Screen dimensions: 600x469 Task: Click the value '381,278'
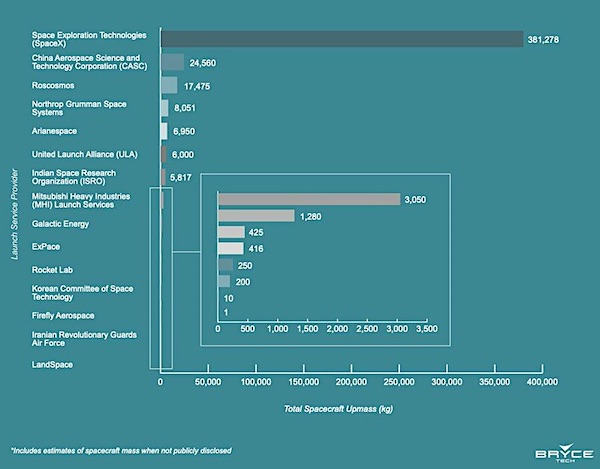(543, 39)
